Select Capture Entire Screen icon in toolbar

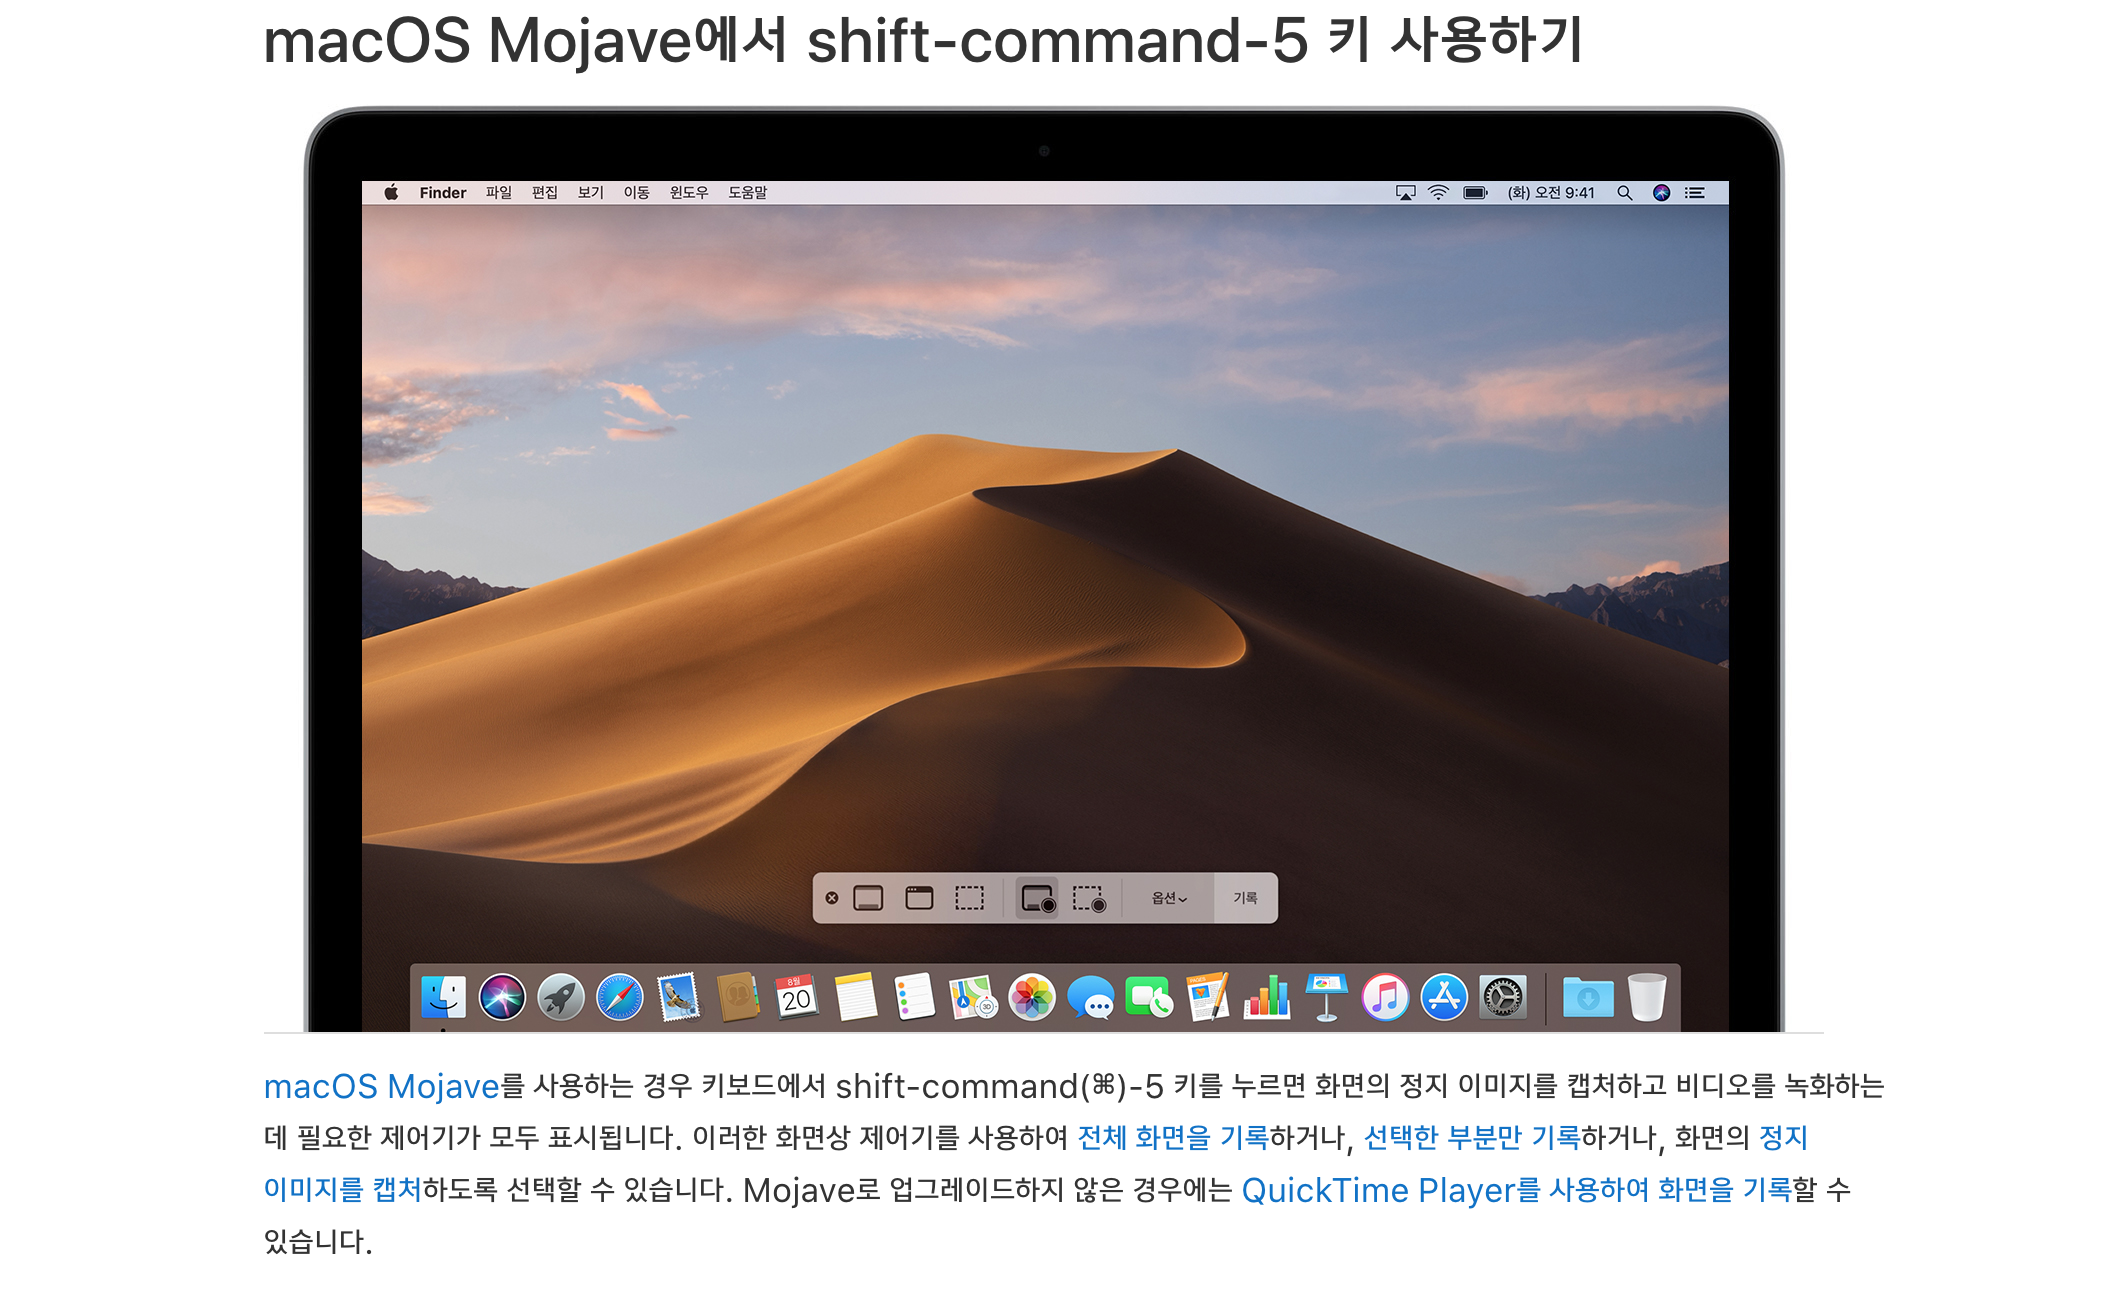(868, 898)
